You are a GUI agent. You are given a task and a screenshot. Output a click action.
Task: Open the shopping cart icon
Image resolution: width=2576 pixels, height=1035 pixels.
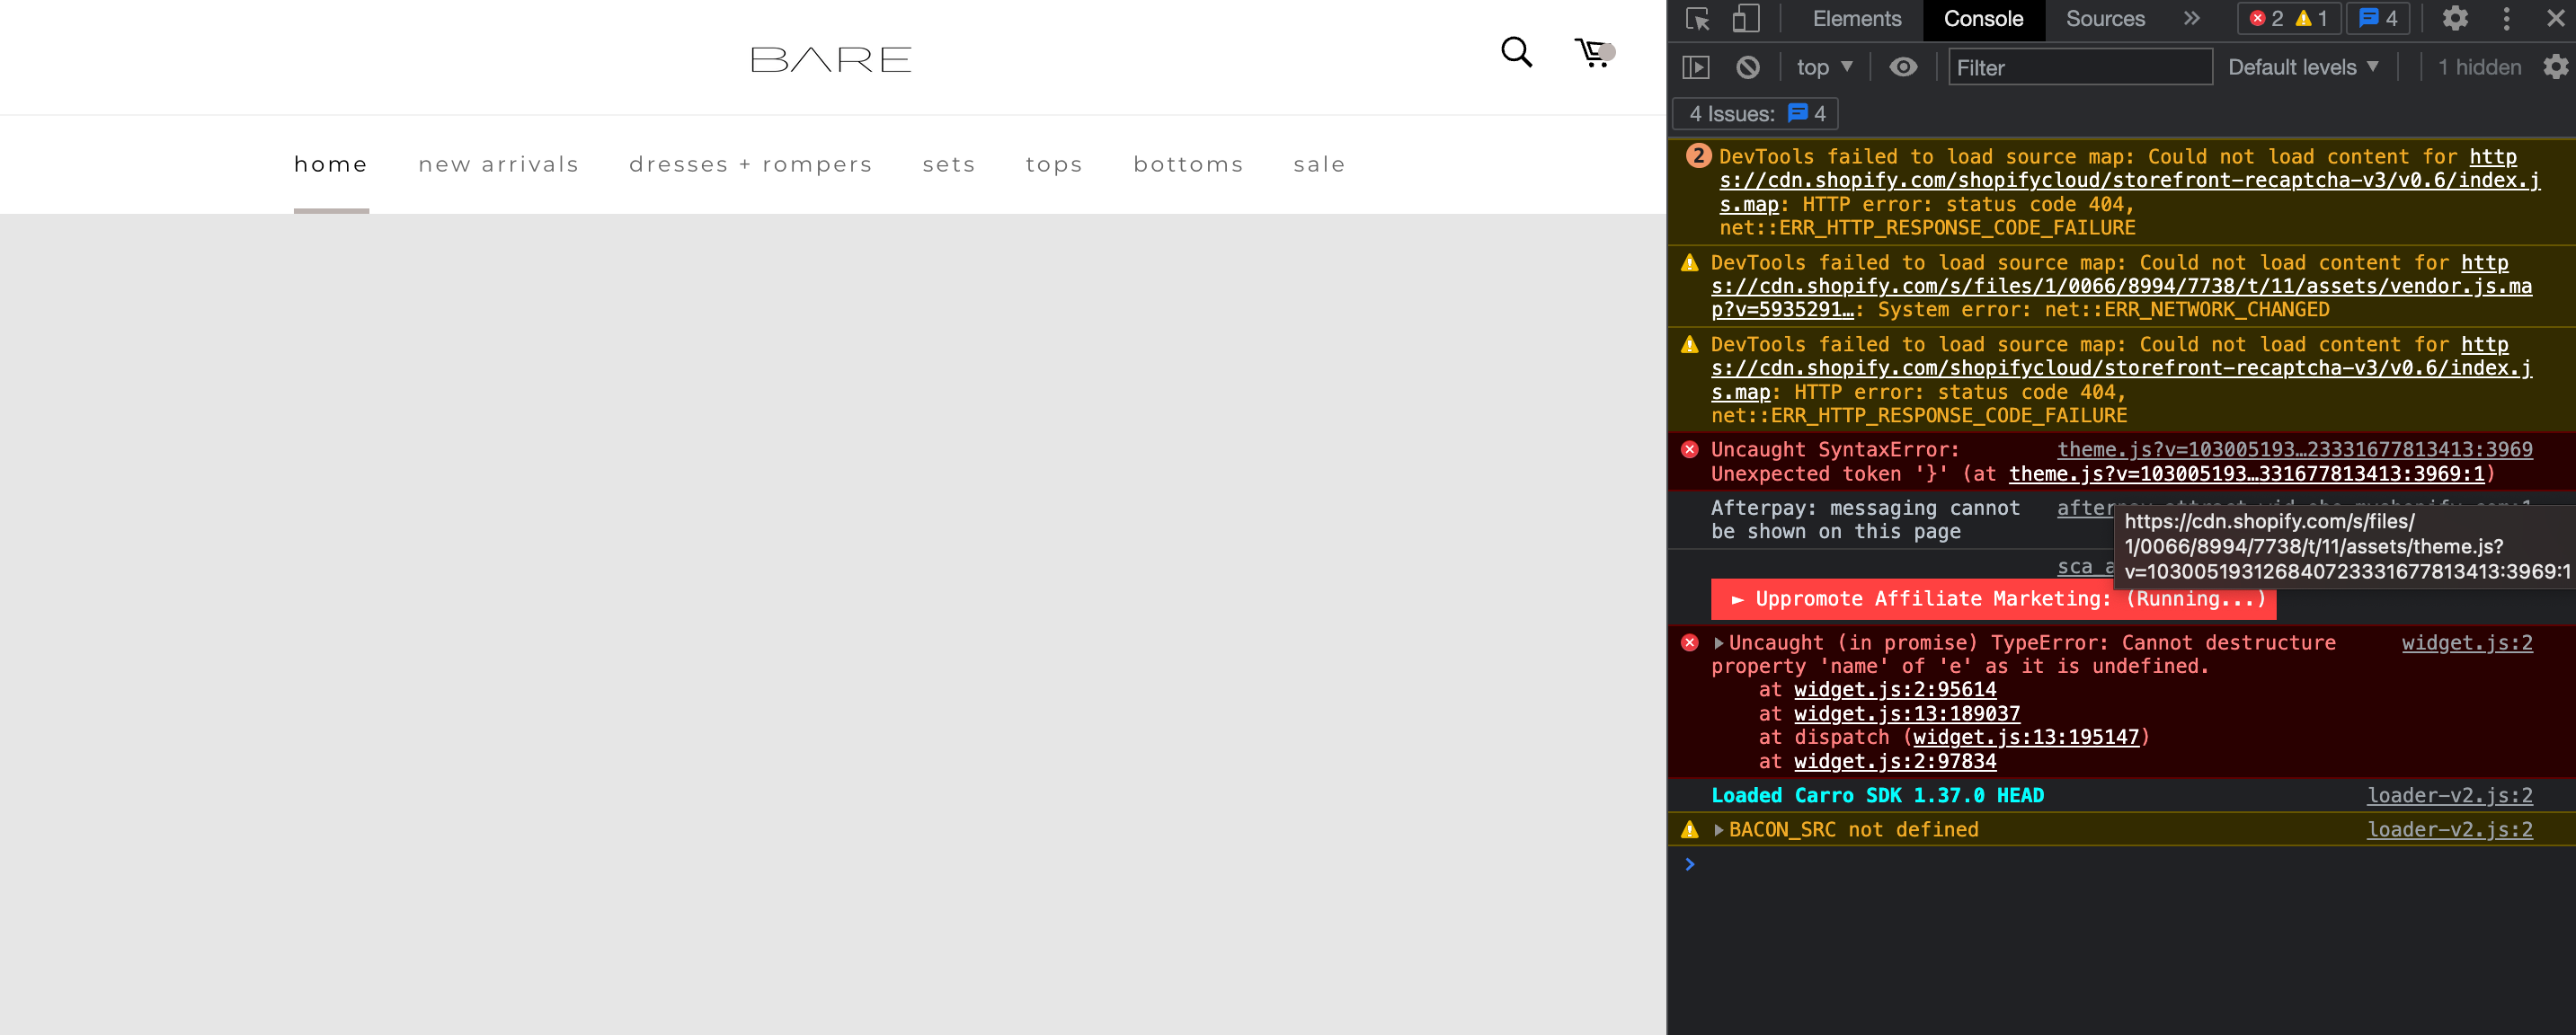click(1593, 52)
